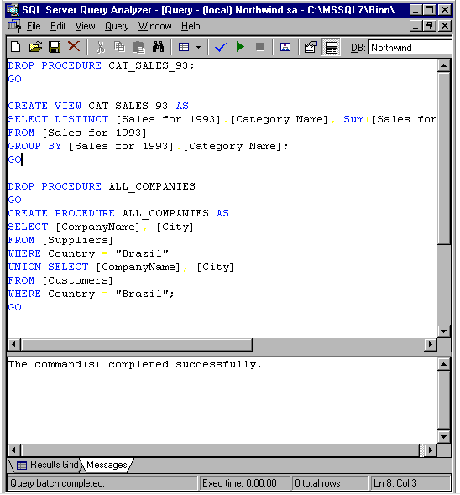Open the Window menu
460x495 pixels.
(155, 26)
